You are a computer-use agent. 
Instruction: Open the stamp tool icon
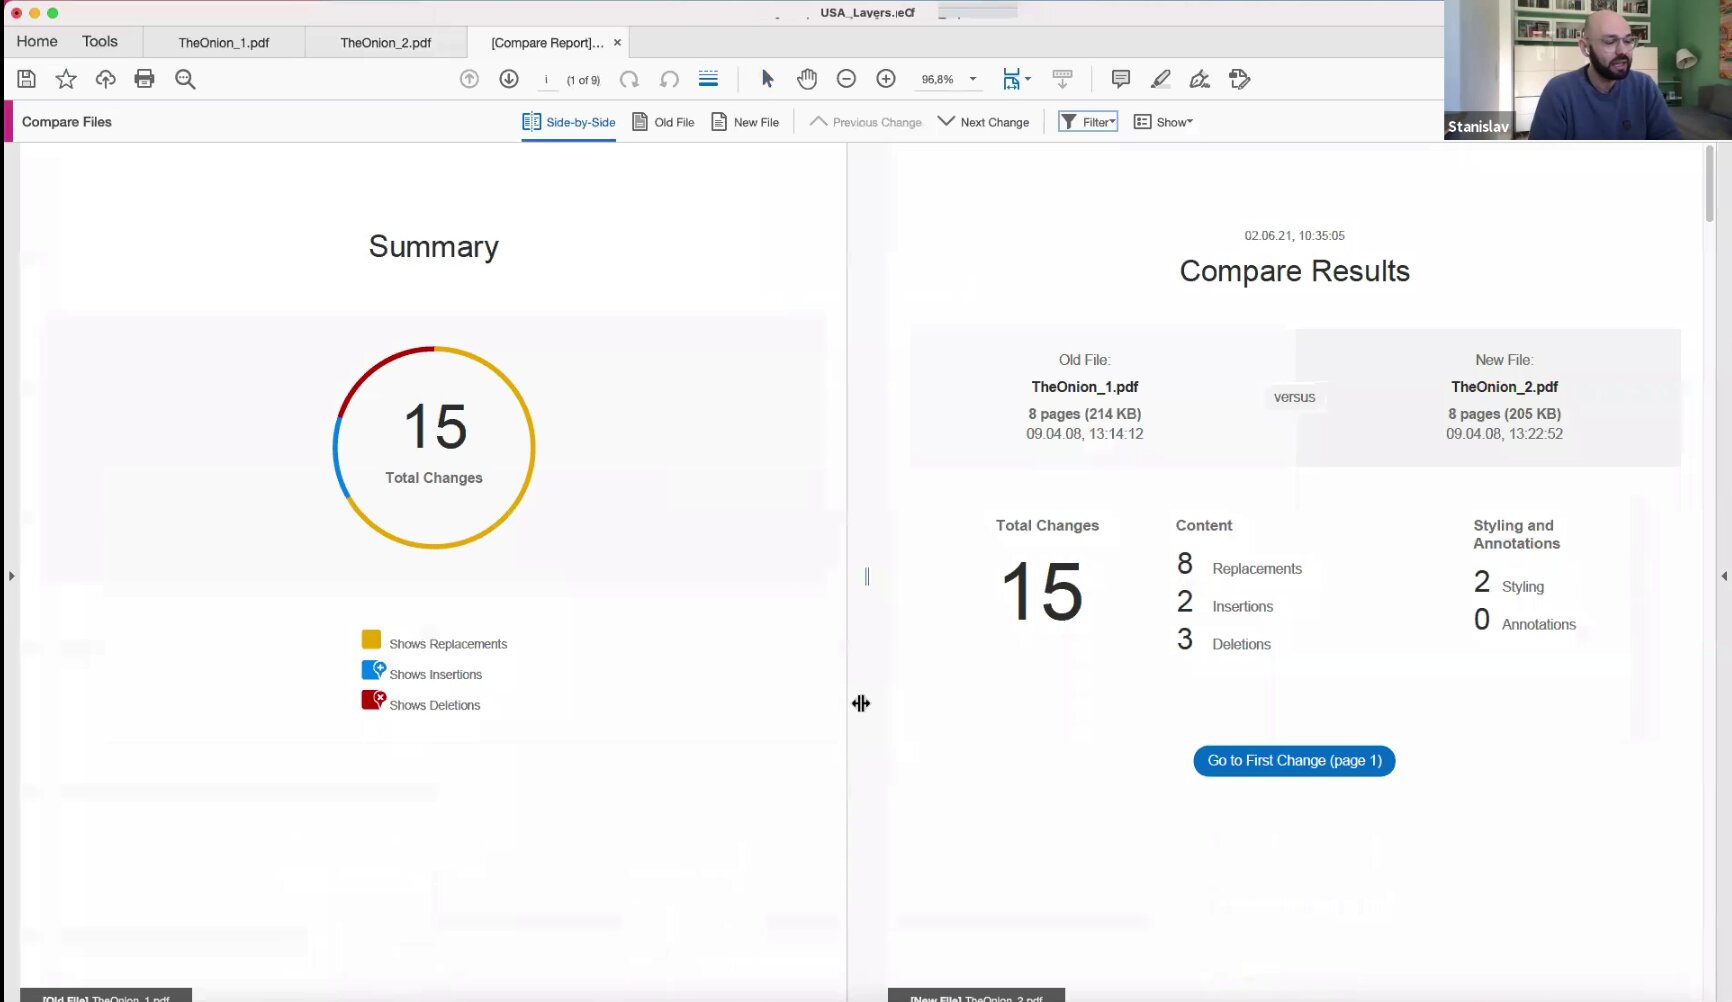(1240, 79)
